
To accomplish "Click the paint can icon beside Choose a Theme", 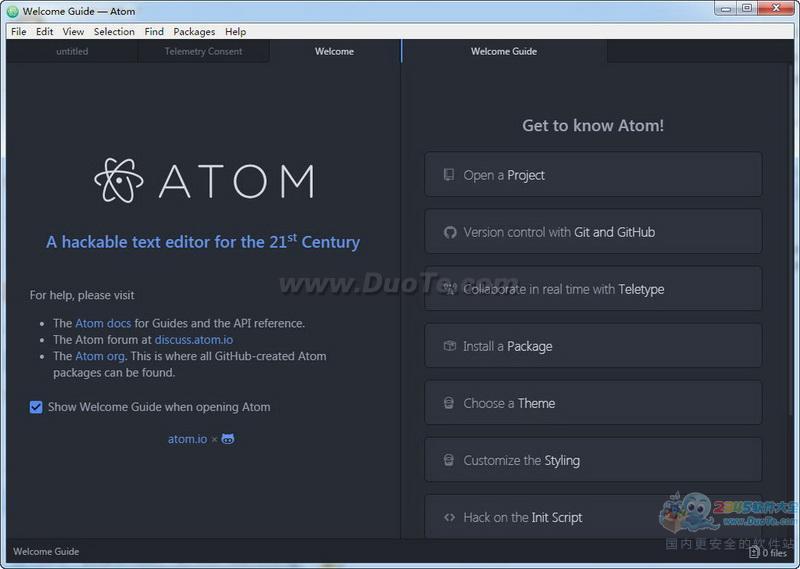I will (x=448, y=403).
